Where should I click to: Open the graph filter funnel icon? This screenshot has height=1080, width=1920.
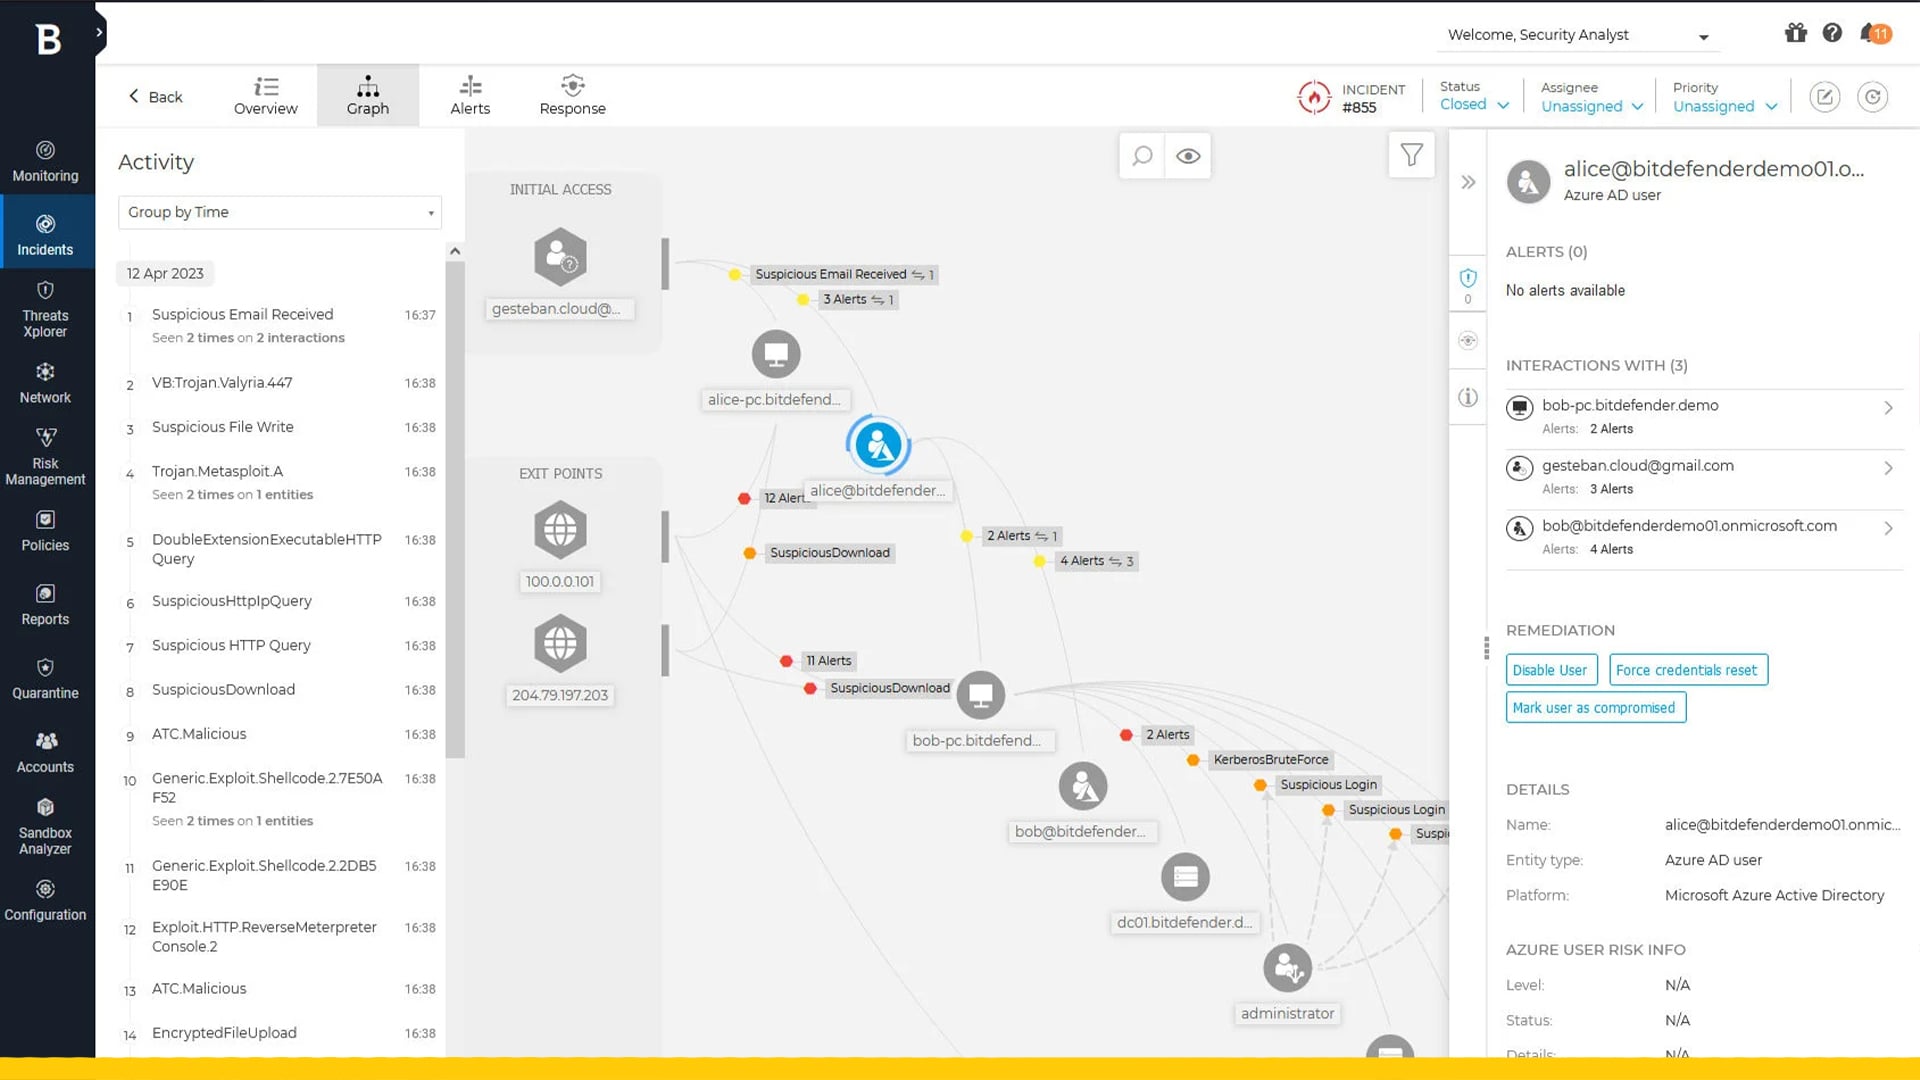tap(1411, 155)
